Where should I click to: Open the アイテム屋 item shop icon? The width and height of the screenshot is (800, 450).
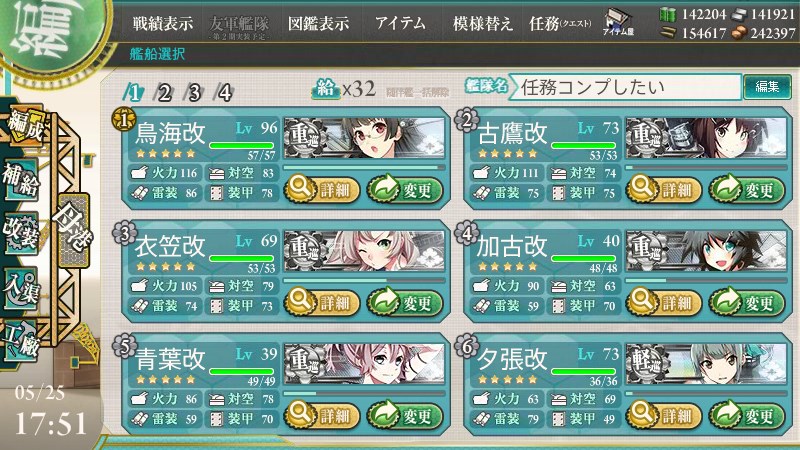(617, 23)
